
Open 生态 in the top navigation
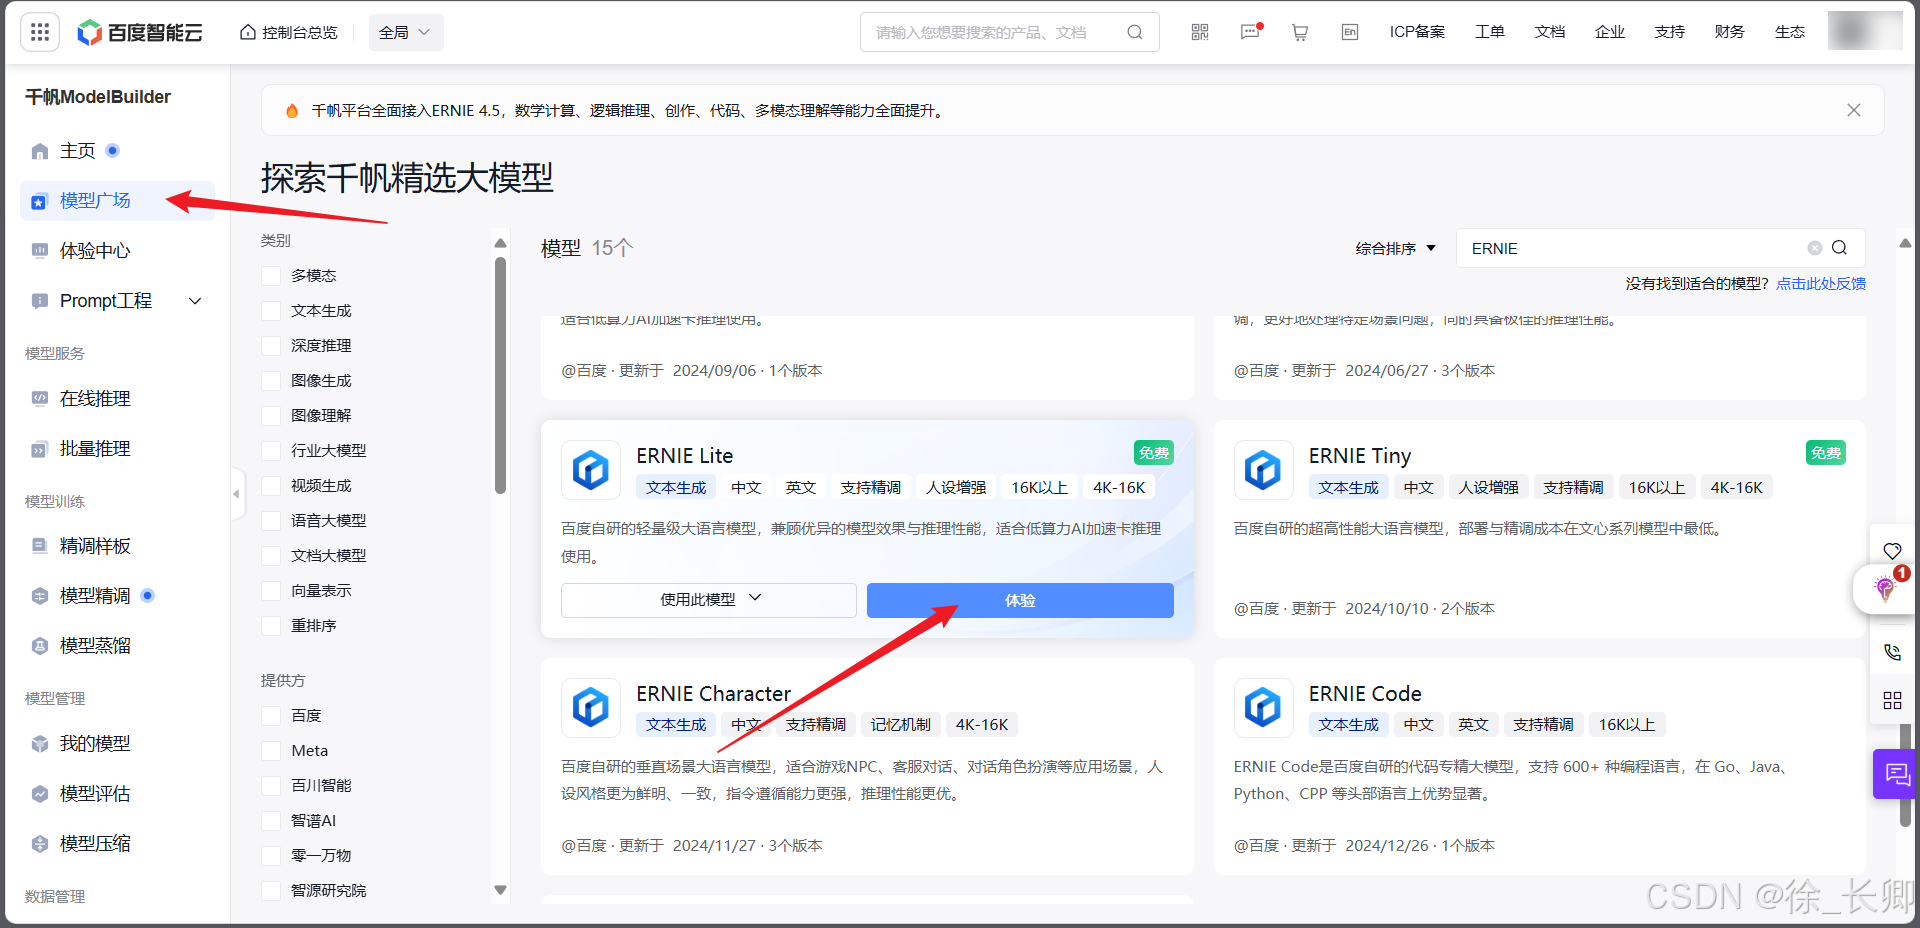[1790, 32]
